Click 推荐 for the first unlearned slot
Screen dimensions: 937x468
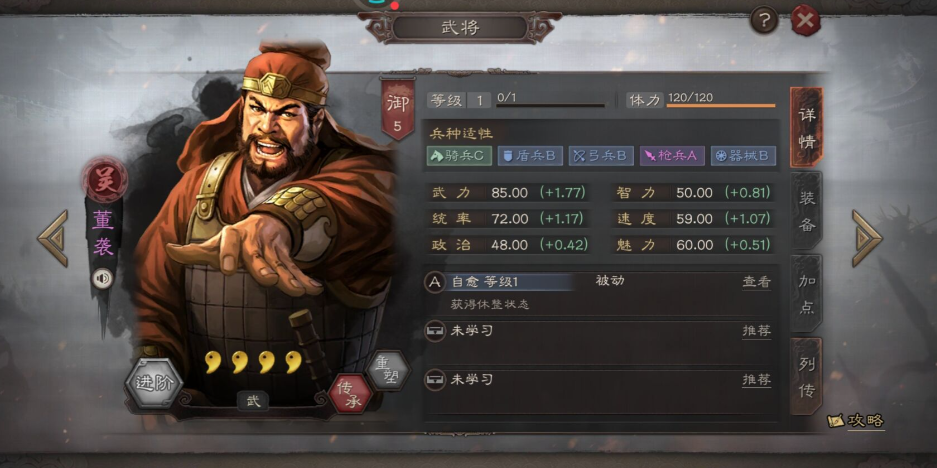point(757,331)
